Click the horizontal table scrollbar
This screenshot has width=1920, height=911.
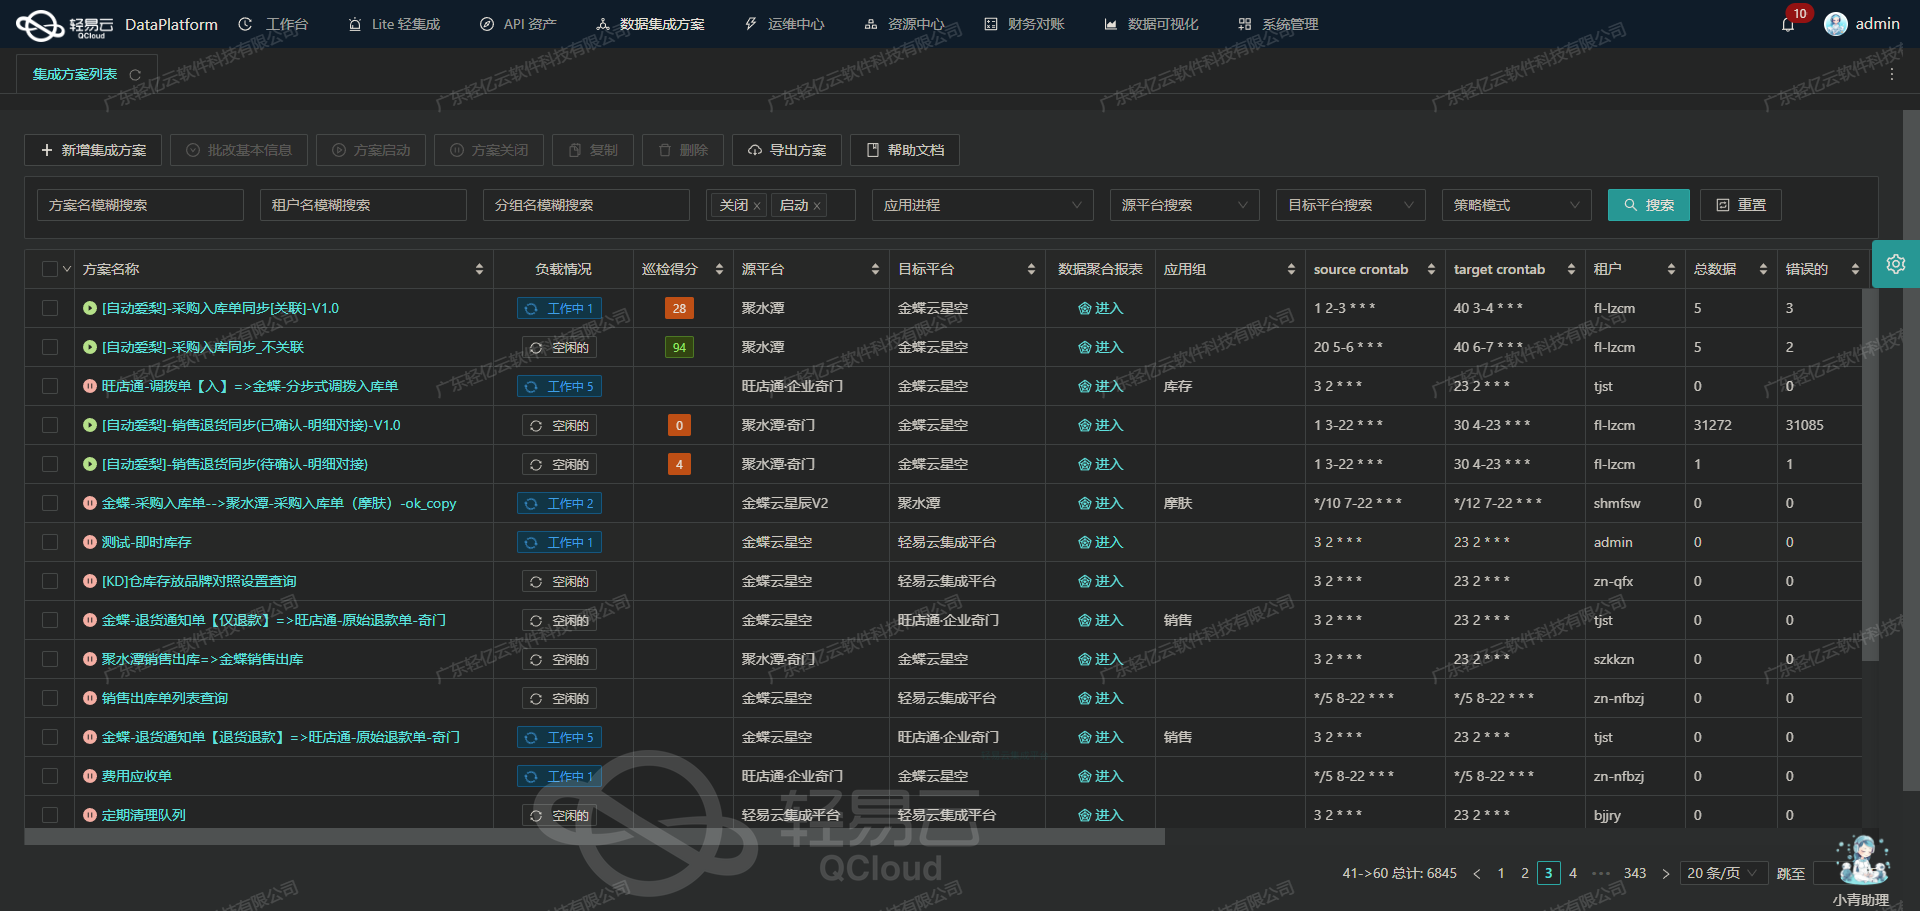point(595,837)
